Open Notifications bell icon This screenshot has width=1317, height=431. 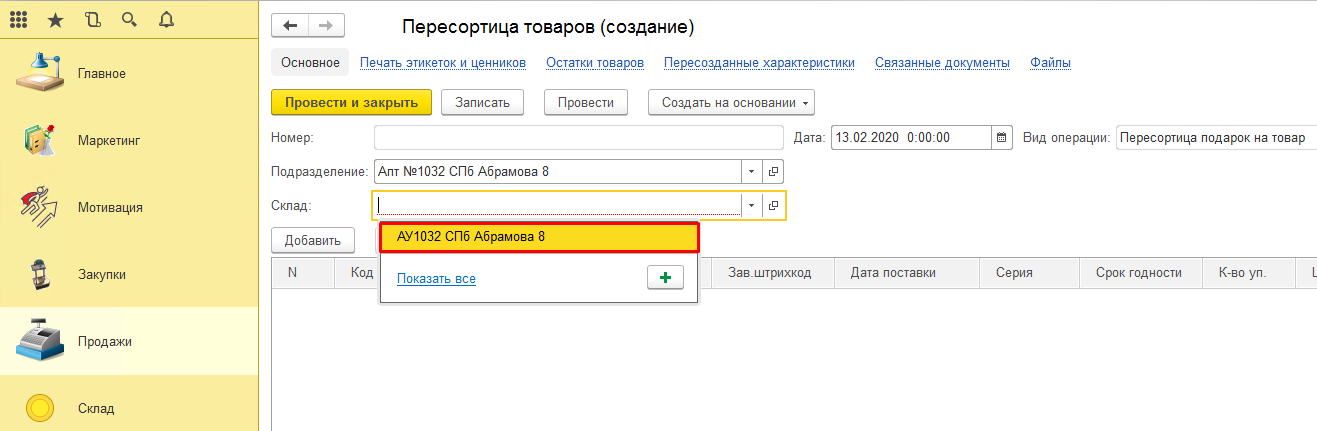(166, 19)
